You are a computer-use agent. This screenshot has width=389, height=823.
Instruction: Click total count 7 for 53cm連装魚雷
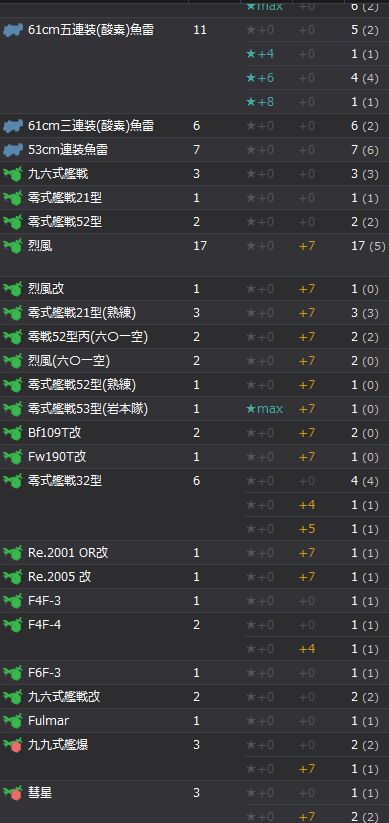(196, 150)
